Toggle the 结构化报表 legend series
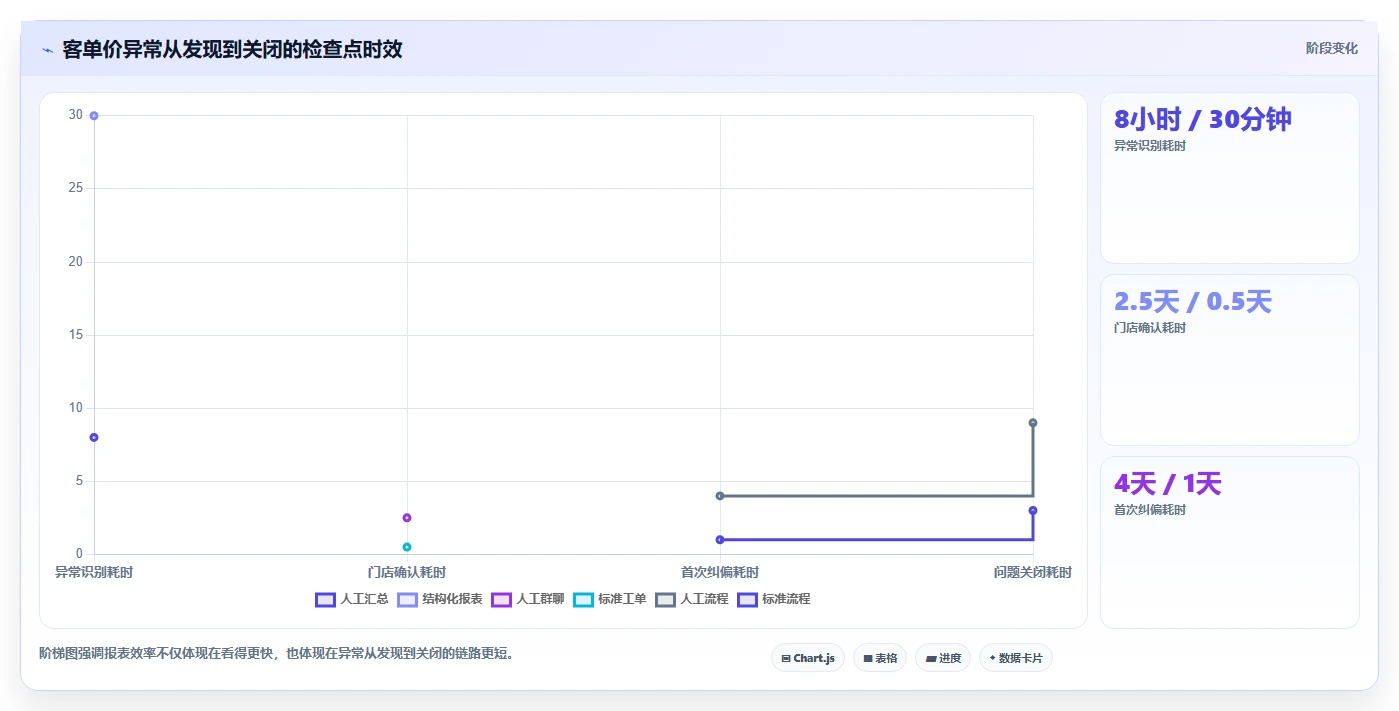The width and height of the screenshot is (1399, 711). tap(440, 599)
